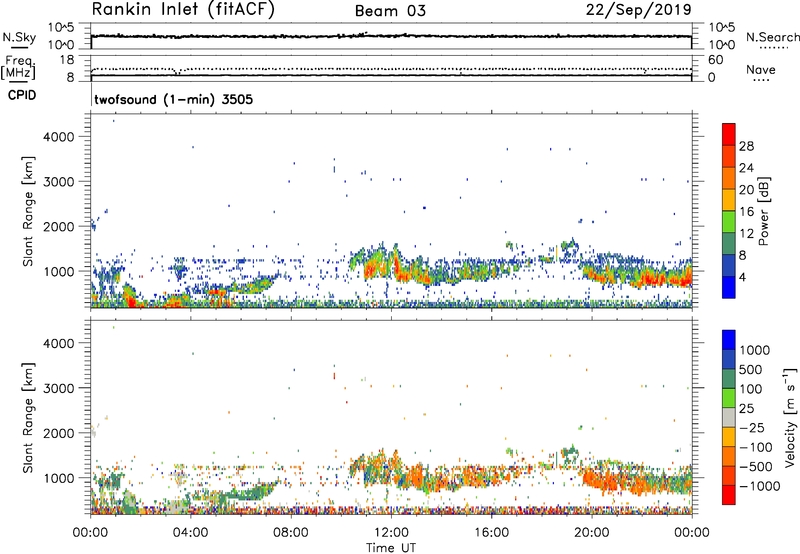The image size is (800, 554).
Task: Click the 'Nave' legend label
Action: pyautogui.click(x=761, y=70)
